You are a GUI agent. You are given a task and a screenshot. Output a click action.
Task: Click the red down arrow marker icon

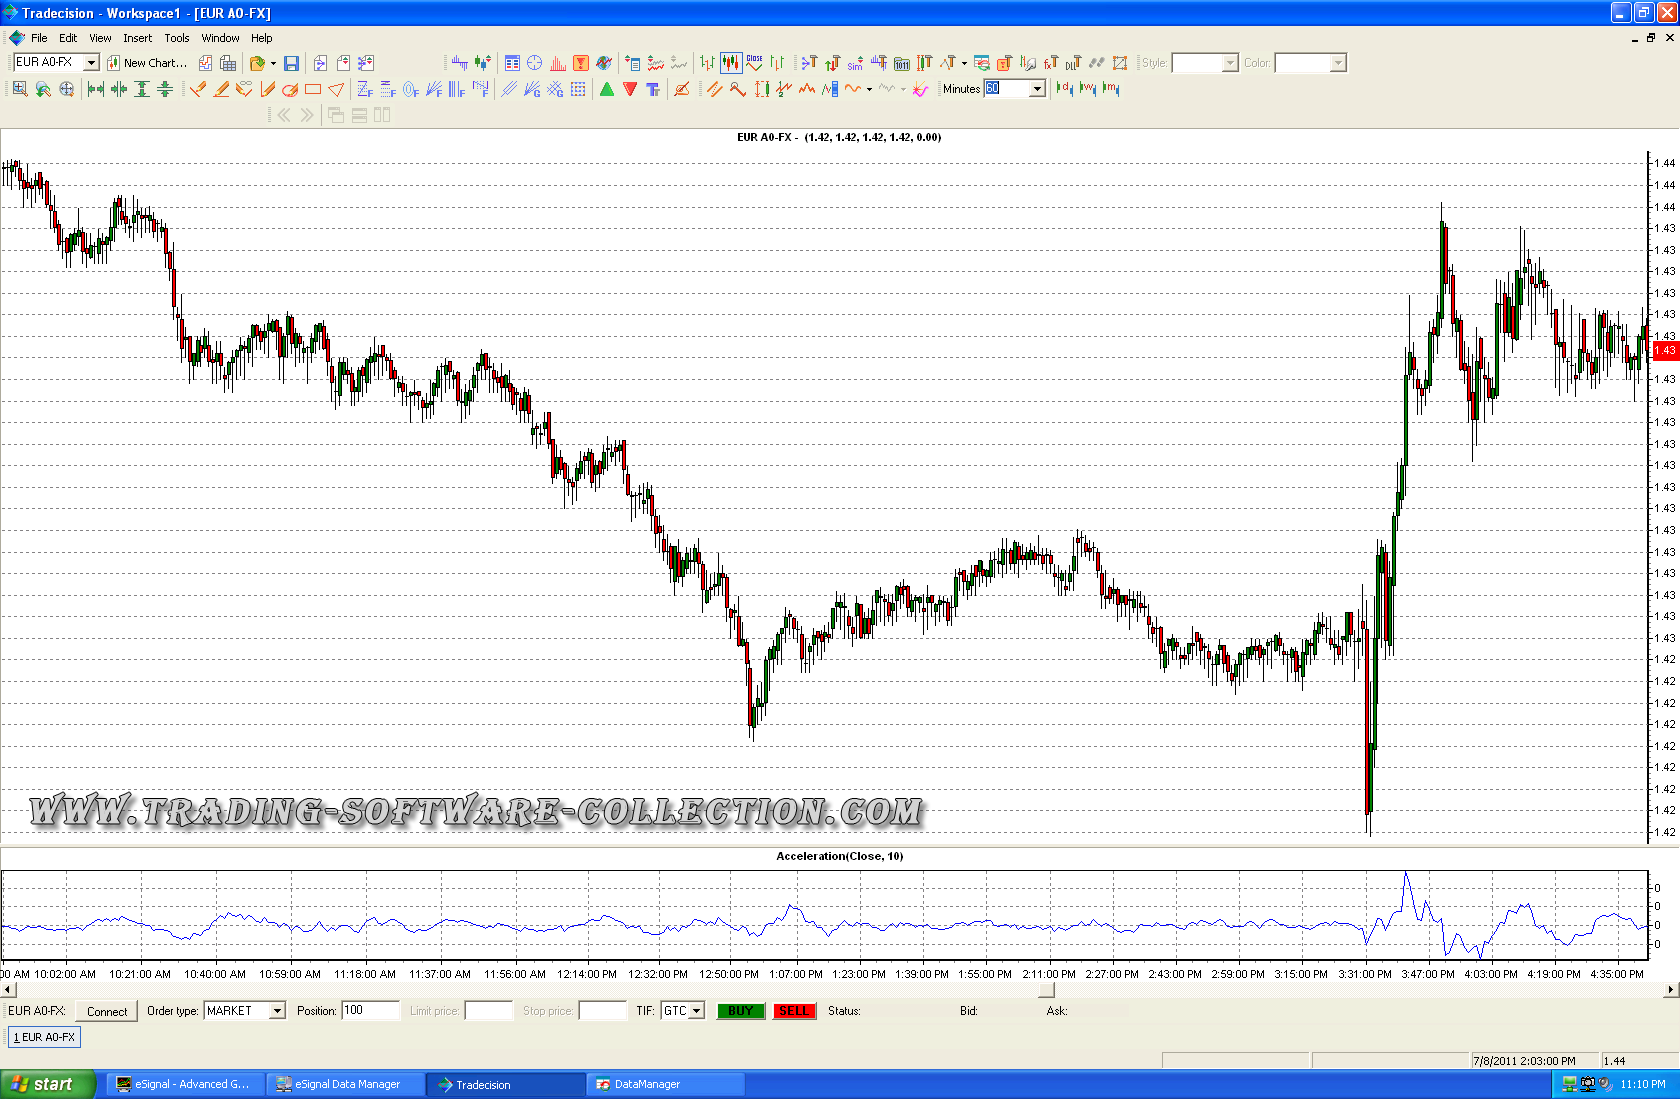(630, 89)
